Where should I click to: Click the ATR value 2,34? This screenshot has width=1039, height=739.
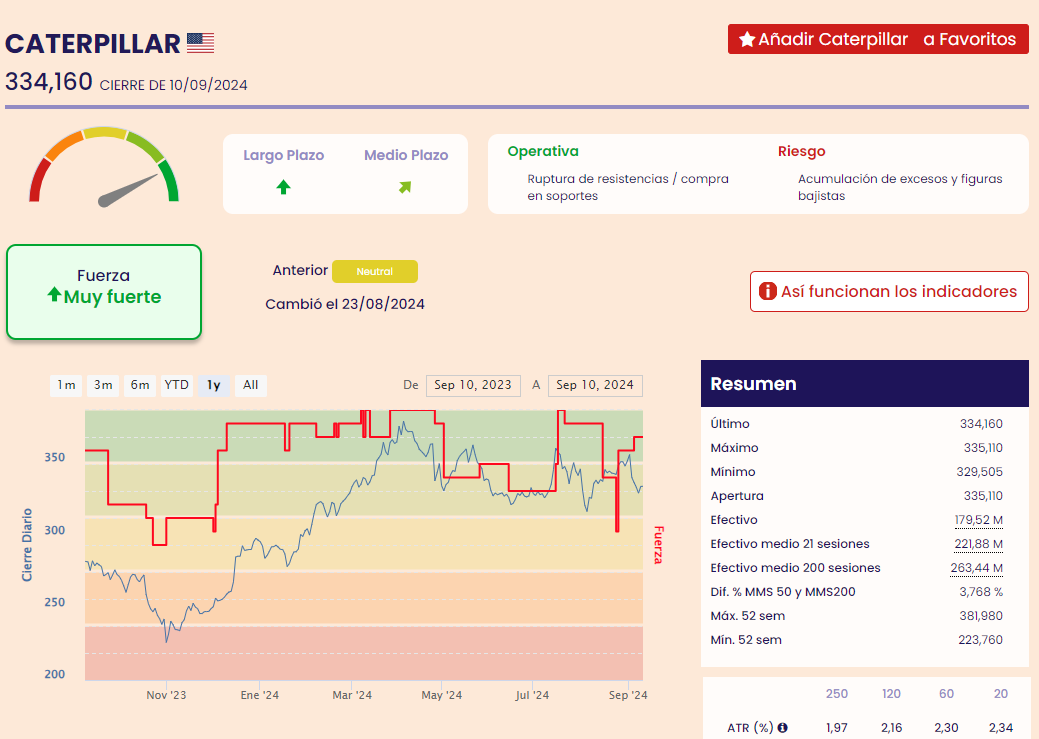pyautogui.click(x=1001, y=727)
